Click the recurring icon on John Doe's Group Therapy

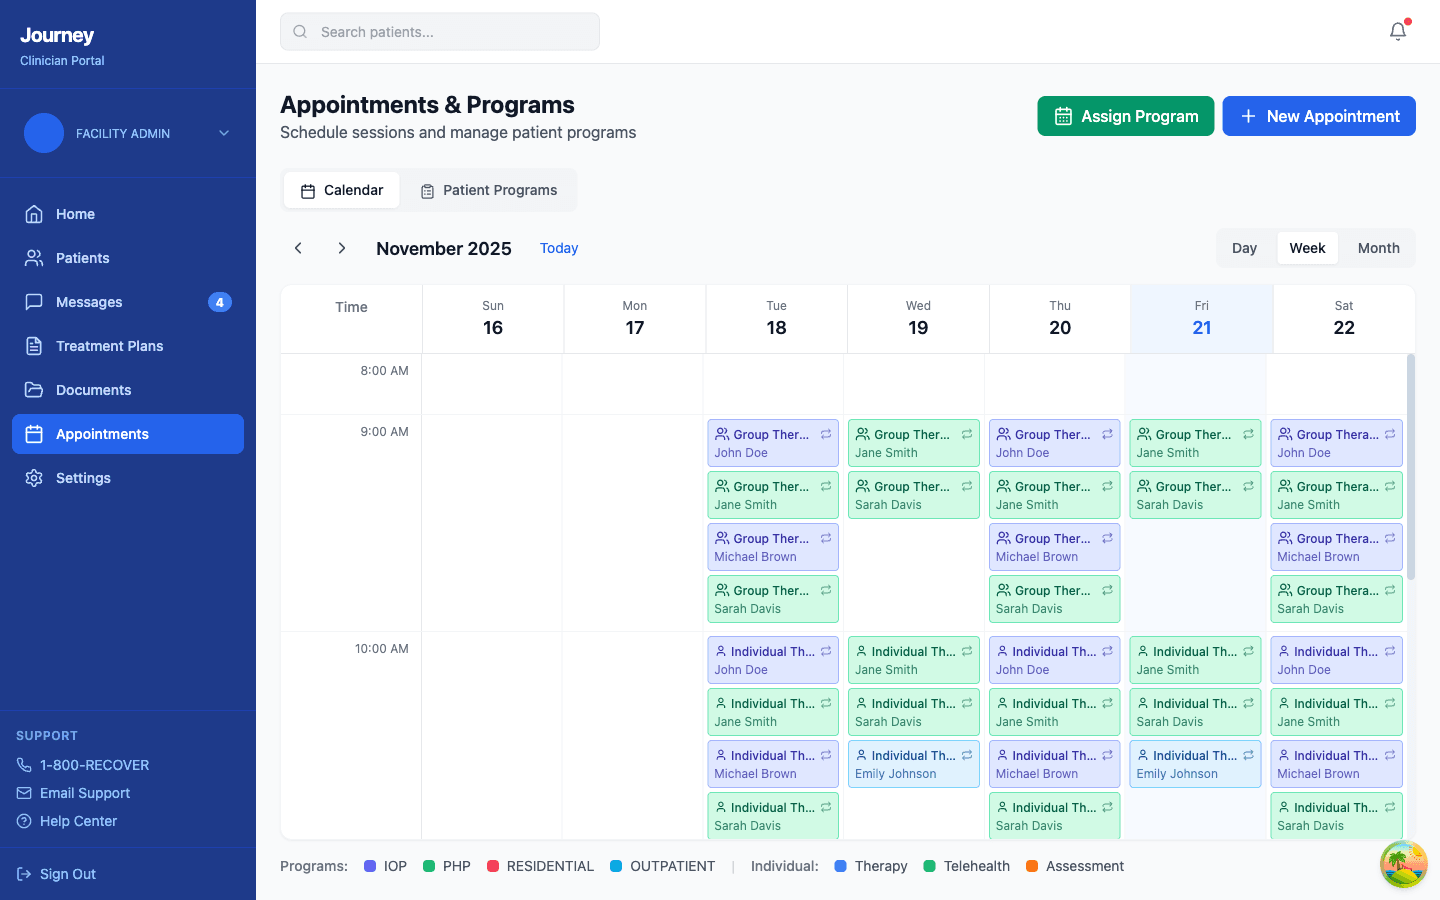tap(825, 433)
